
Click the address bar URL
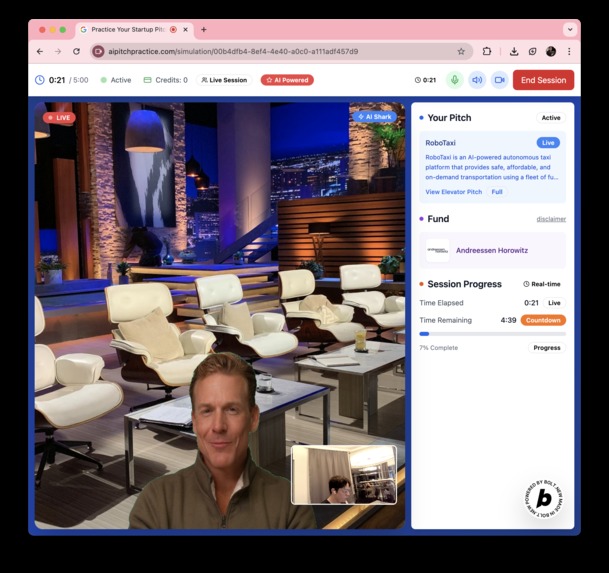point(233,51)
